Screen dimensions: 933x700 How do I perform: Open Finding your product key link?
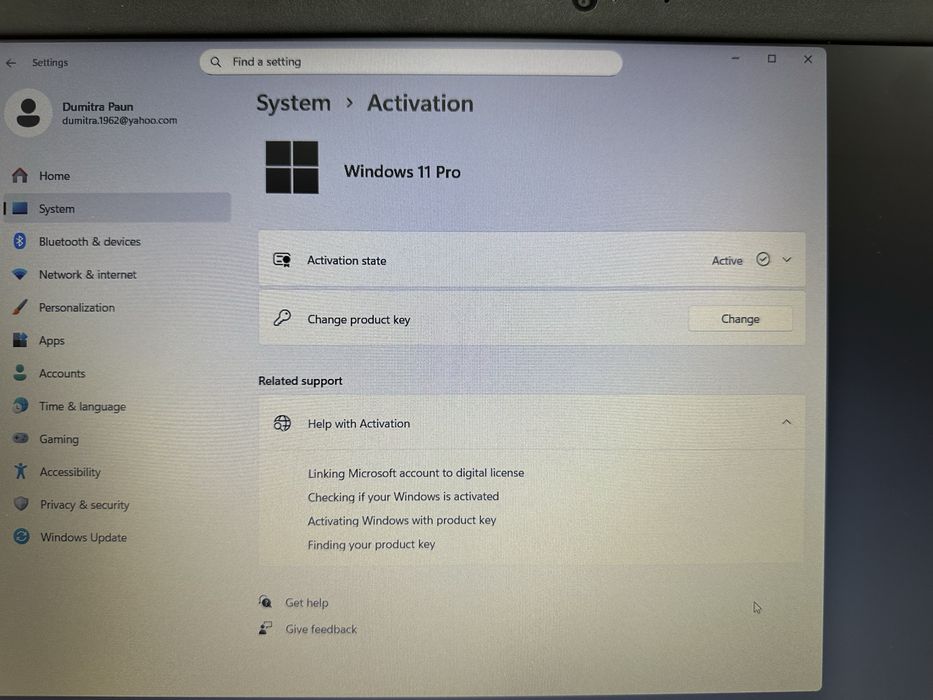[371, 544]
